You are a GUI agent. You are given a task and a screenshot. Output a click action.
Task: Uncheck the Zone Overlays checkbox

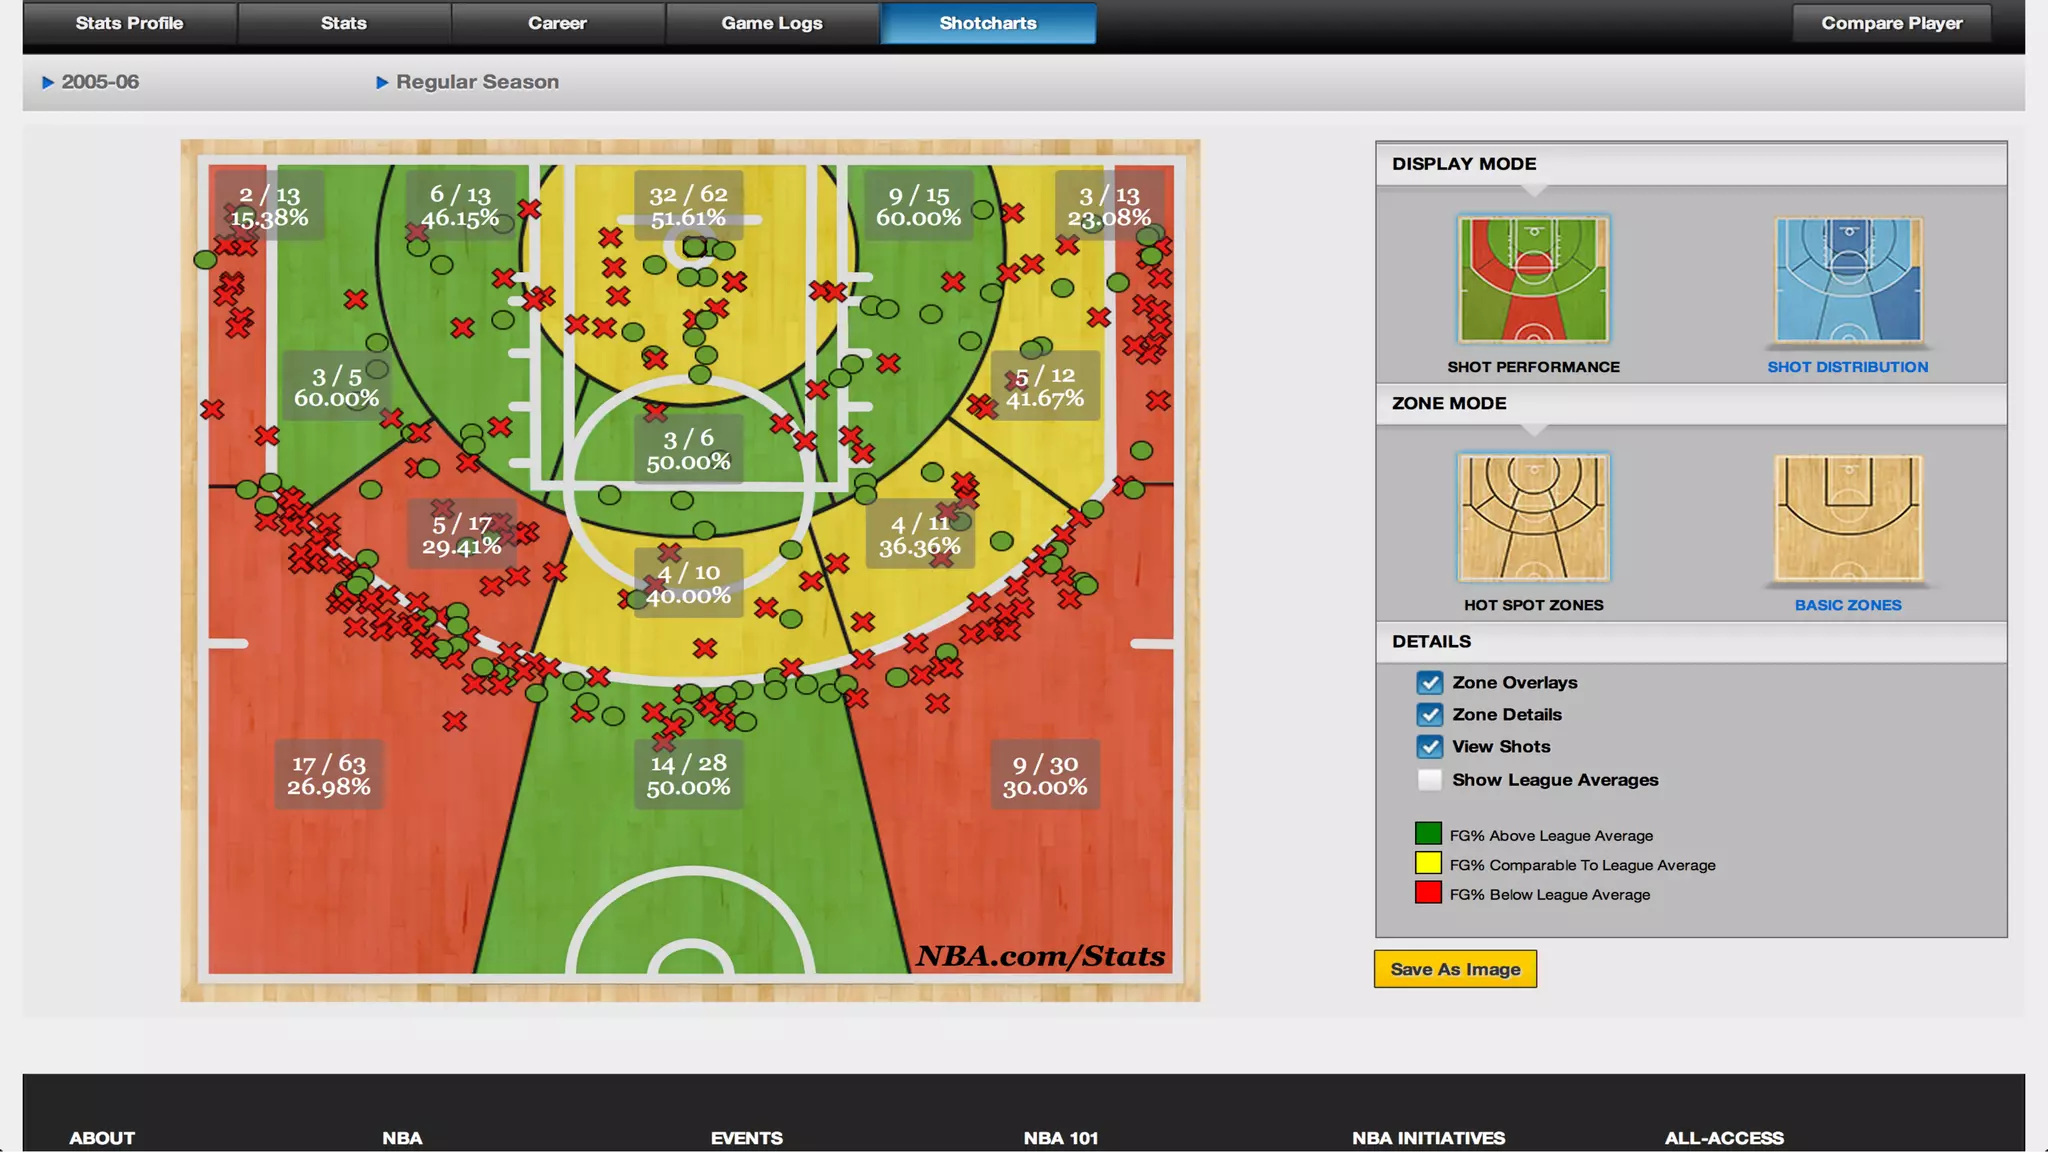(x=1429, y=683)
